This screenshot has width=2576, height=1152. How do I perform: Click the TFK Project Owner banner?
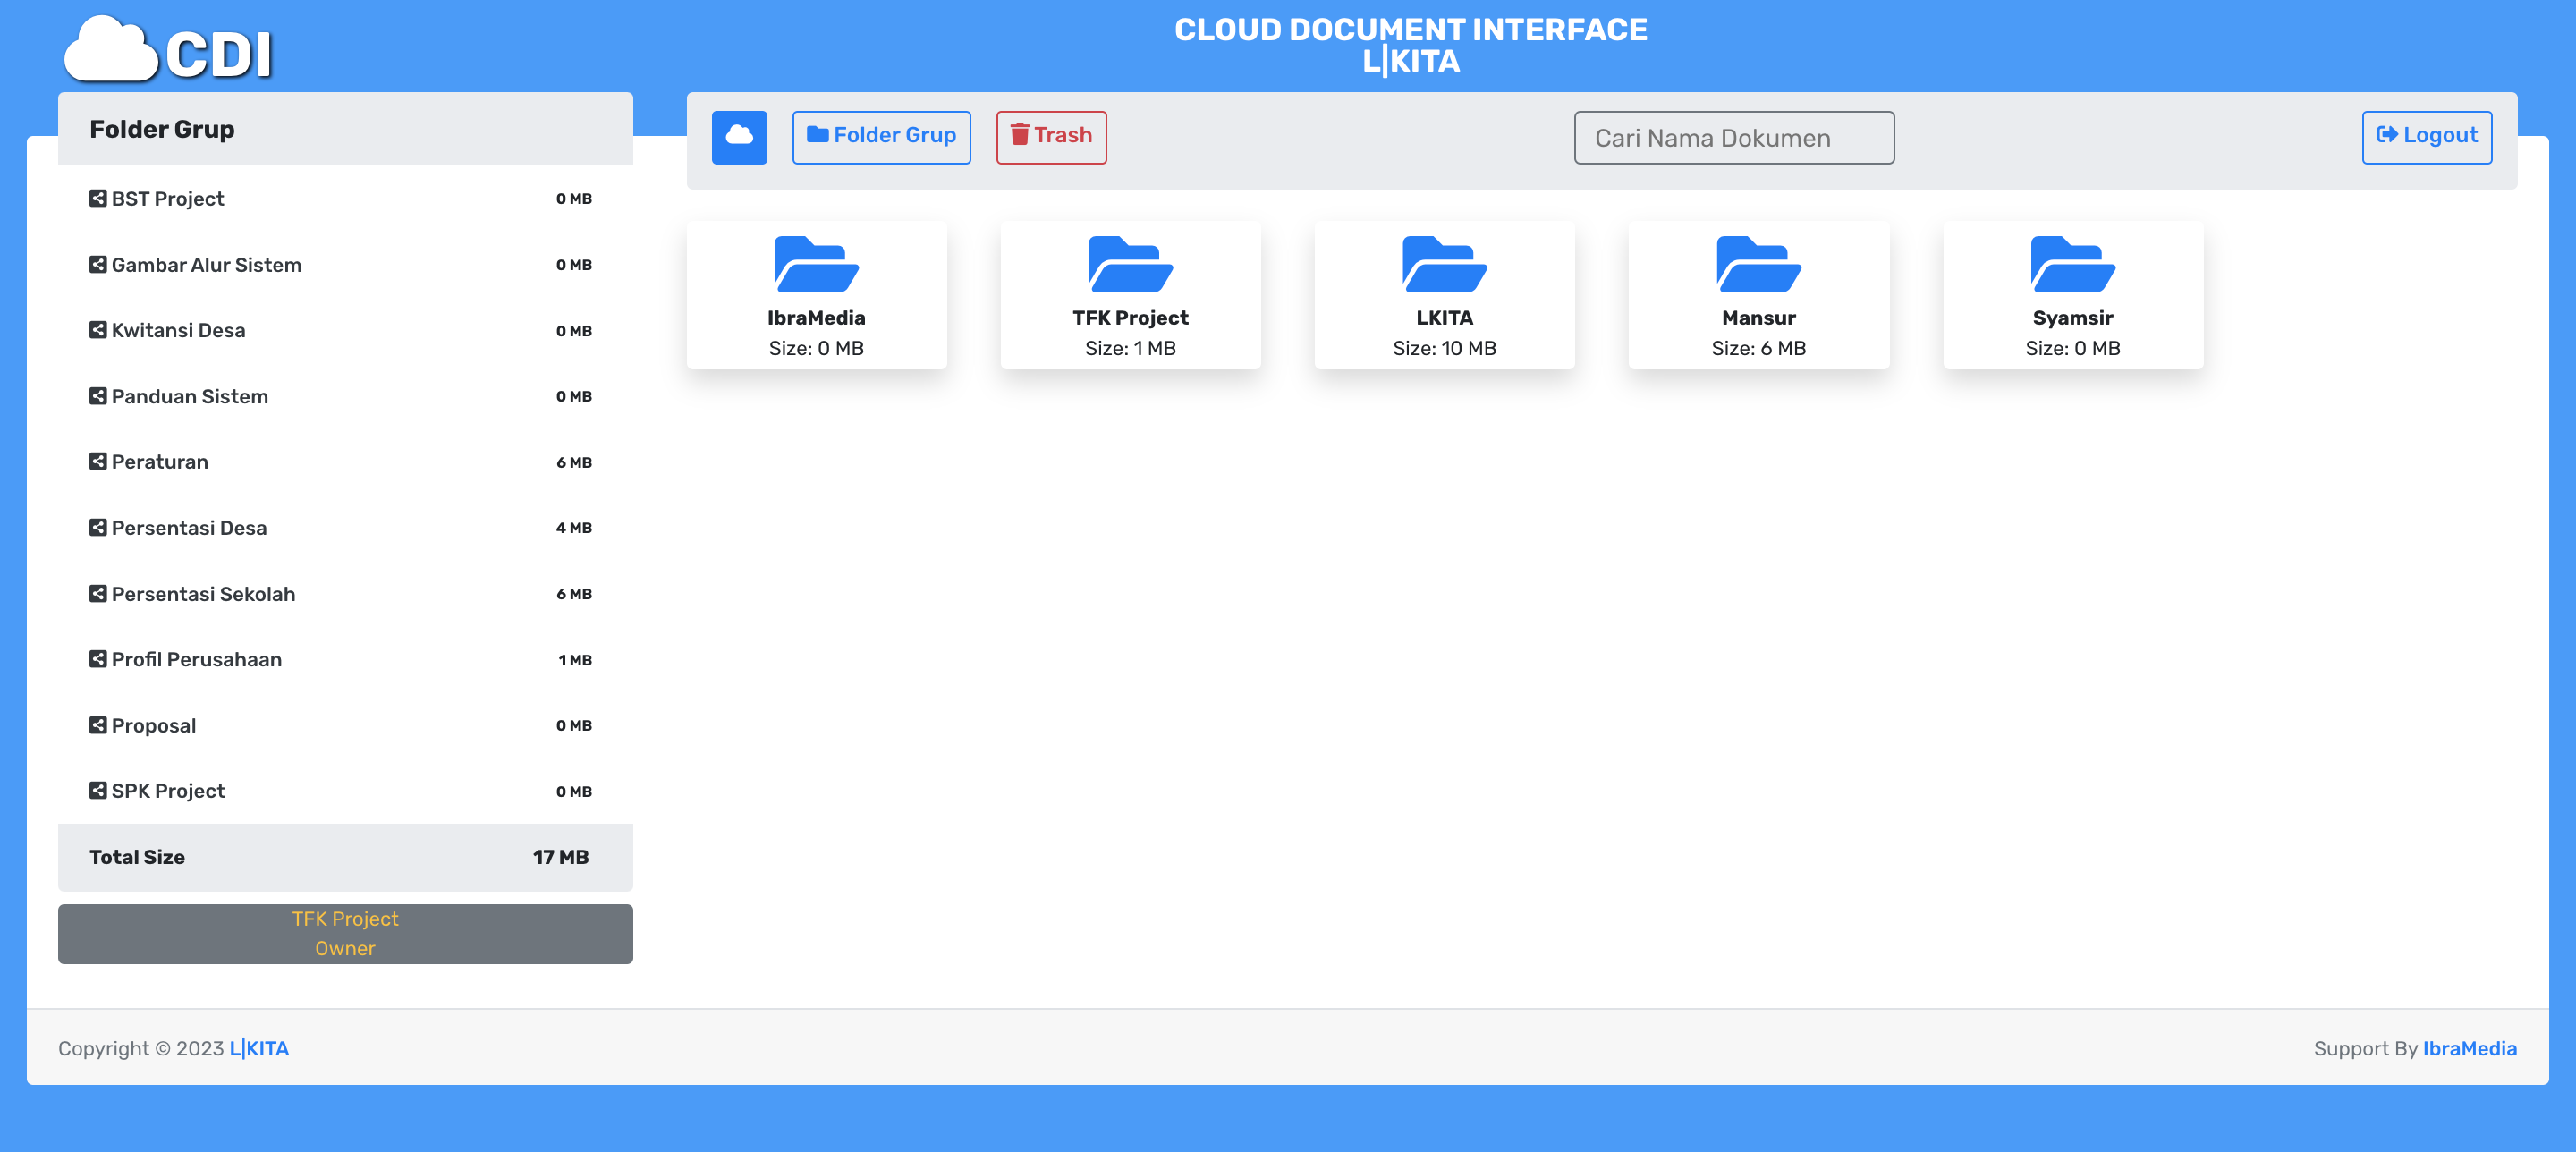[x=345, y=933]
